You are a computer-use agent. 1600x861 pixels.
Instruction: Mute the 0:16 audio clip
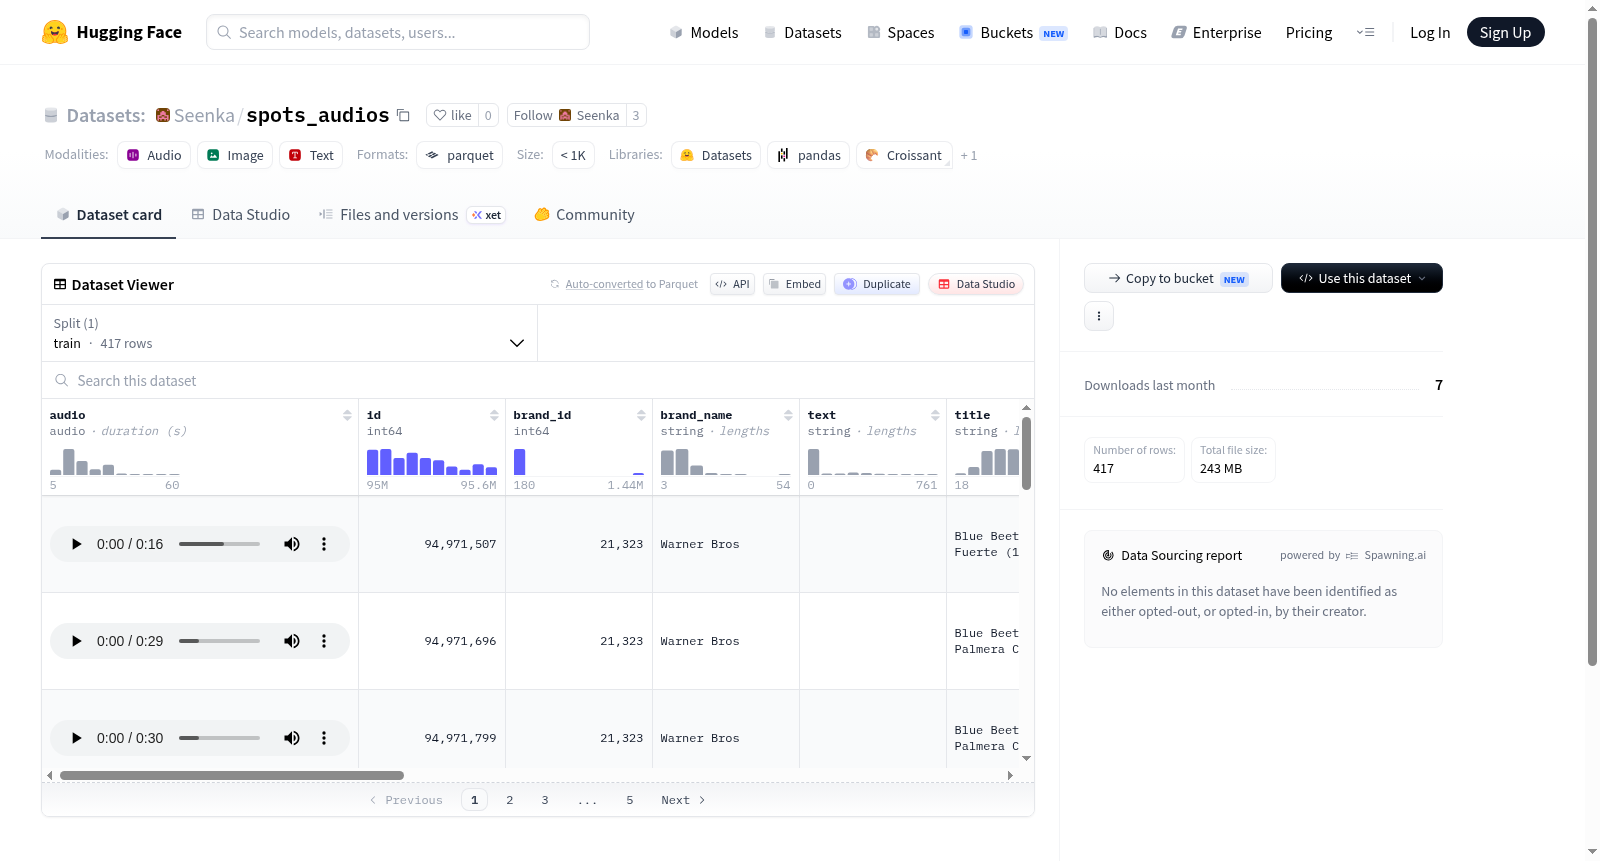point(292,544)
